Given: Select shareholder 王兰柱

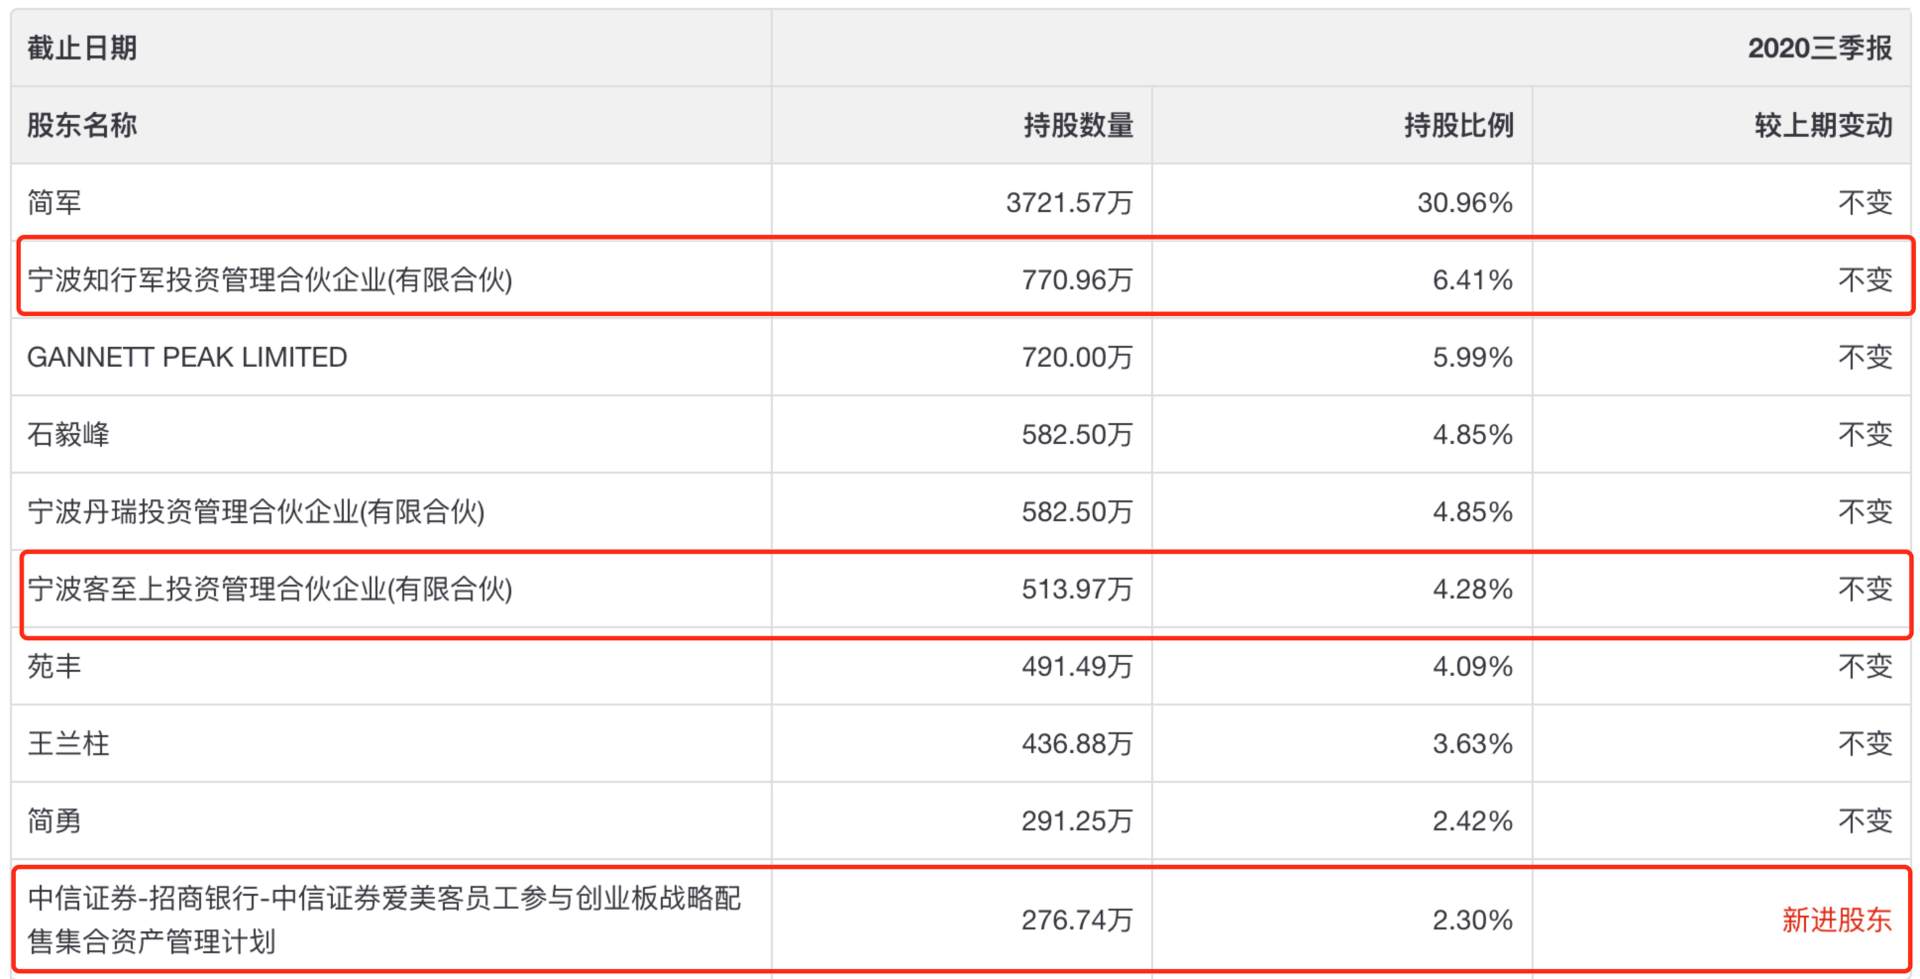Looking at the screenshot, I should point(68,743).
